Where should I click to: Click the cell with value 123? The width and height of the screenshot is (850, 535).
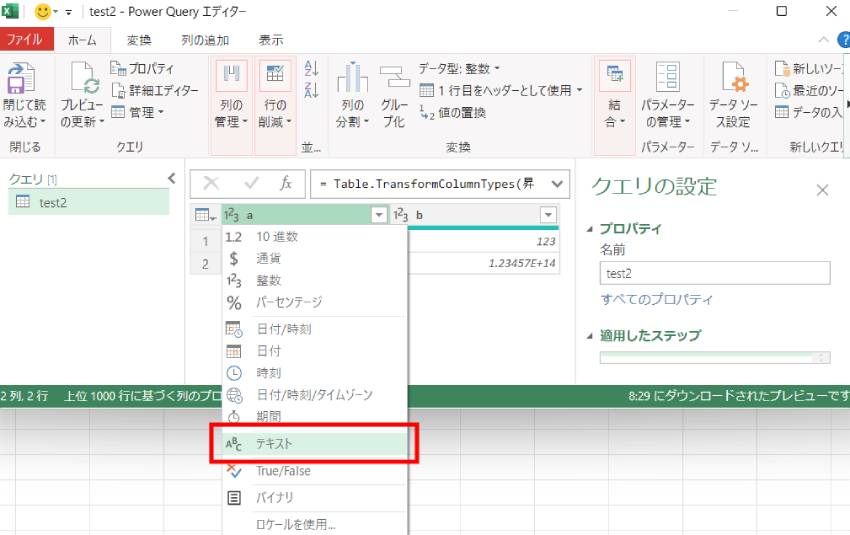click(482, 241)
